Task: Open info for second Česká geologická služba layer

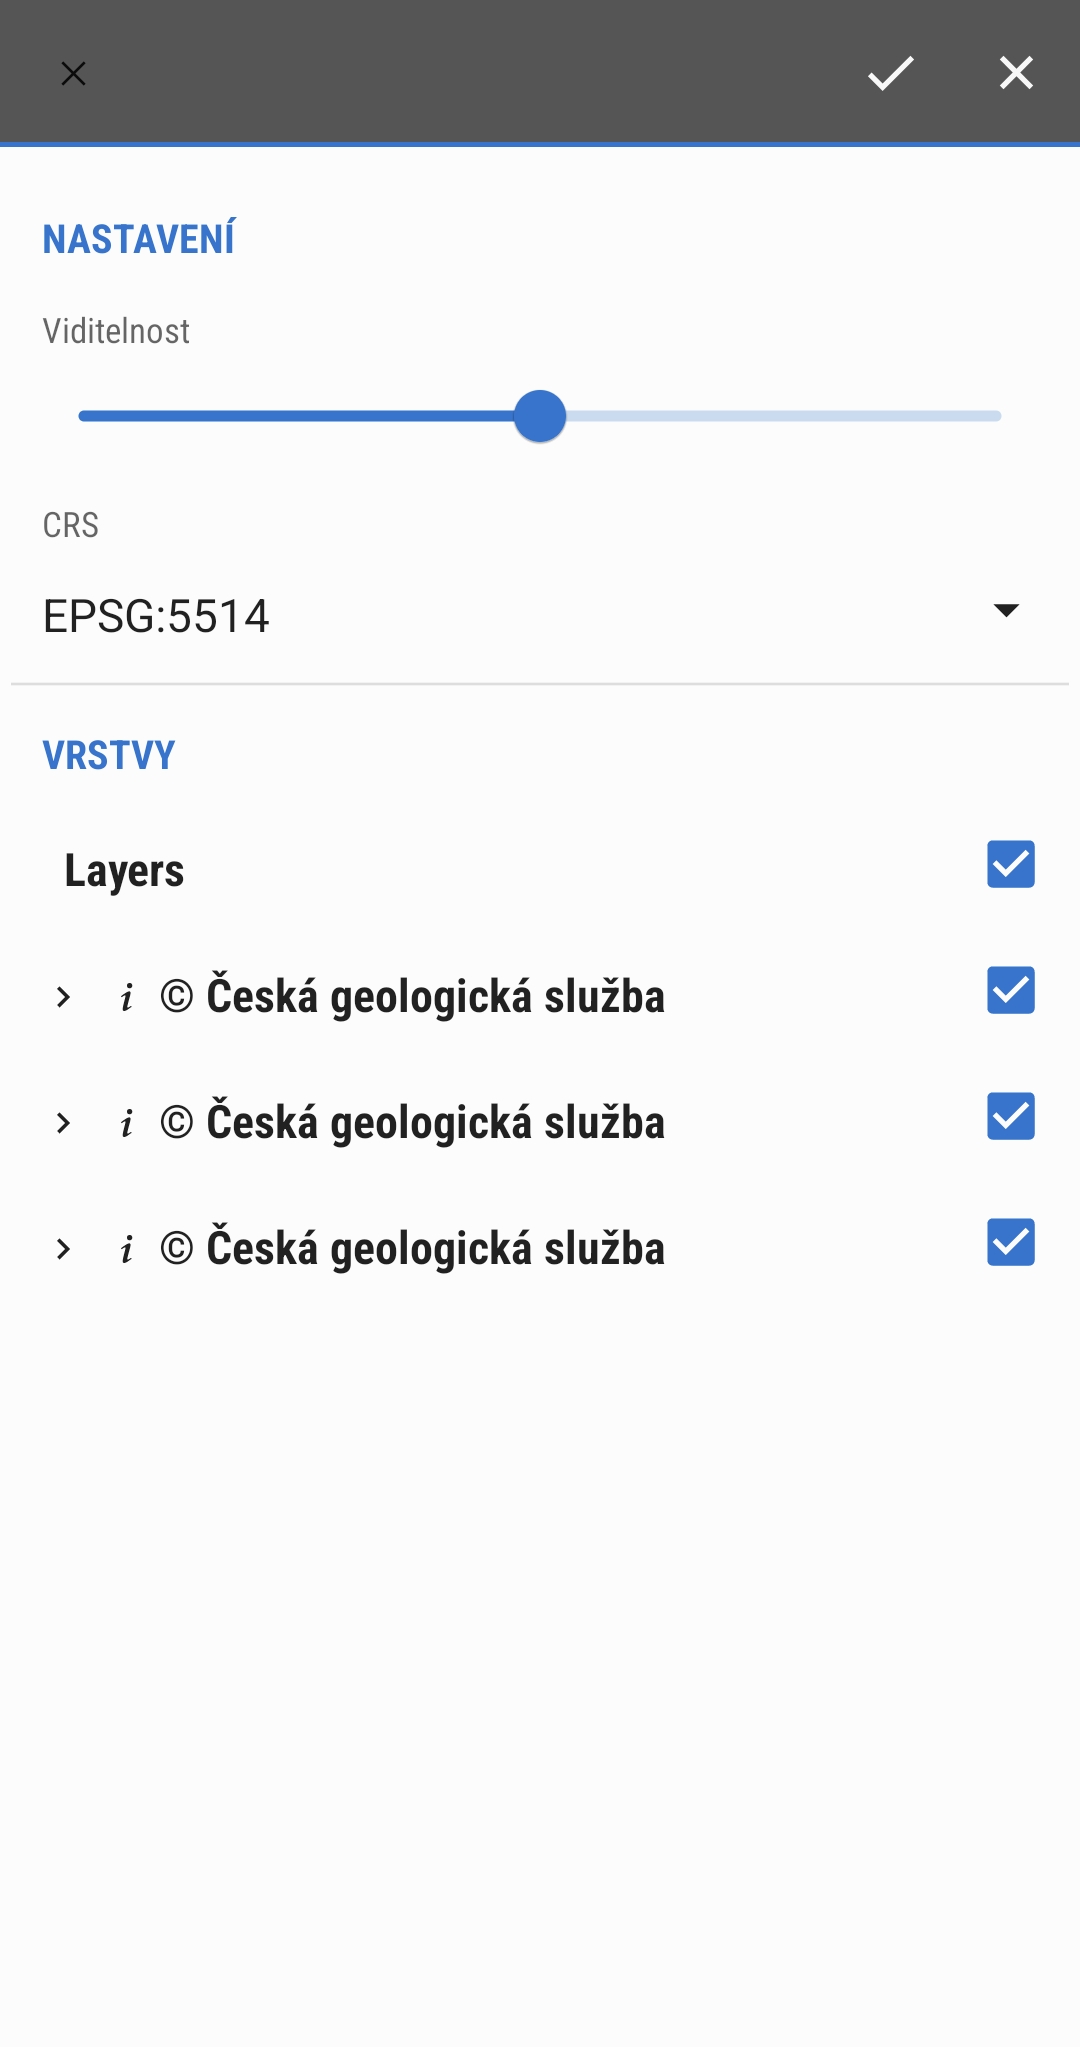Action: pos(126,1124)
